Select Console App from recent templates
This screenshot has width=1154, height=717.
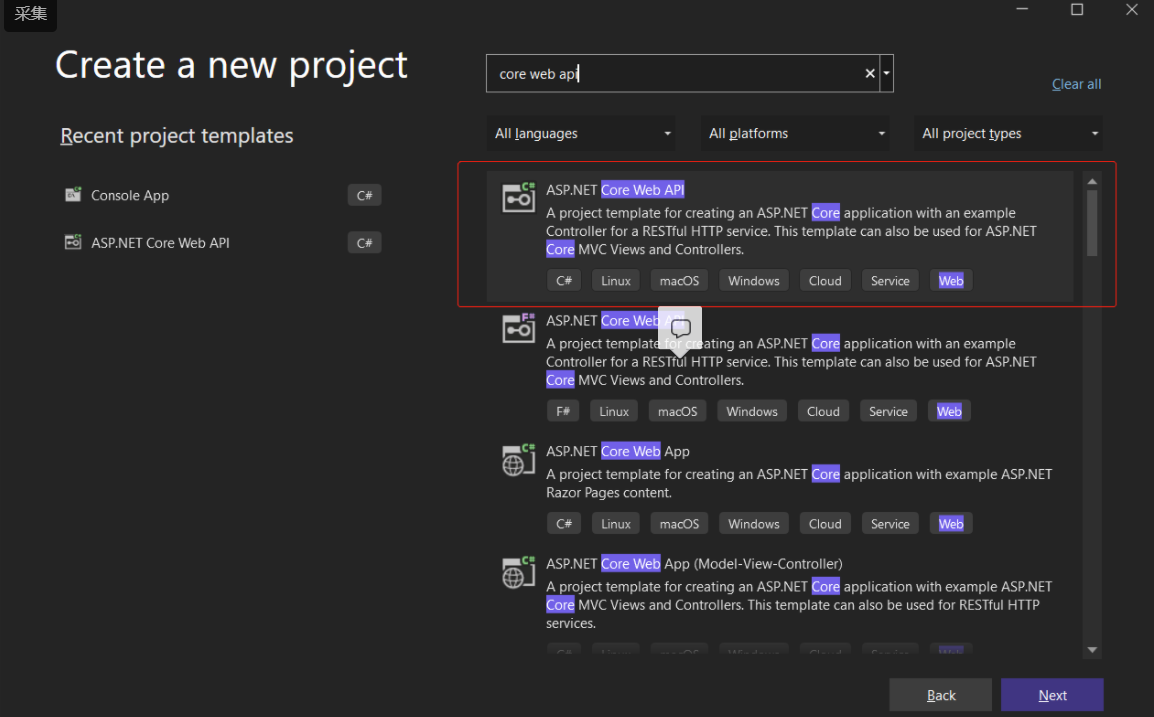click(130, 195)
